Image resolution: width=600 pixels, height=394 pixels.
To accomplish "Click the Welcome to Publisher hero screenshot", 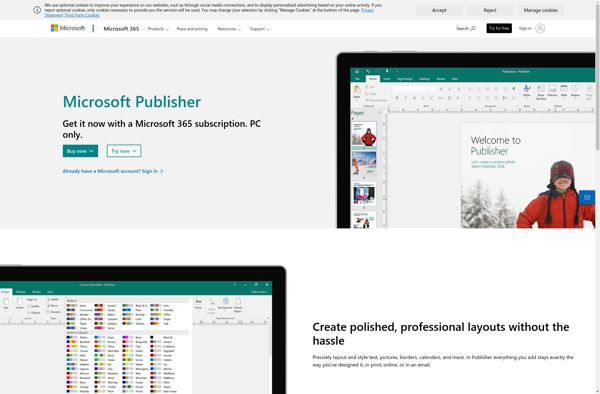I will click(x=466, y=140).
